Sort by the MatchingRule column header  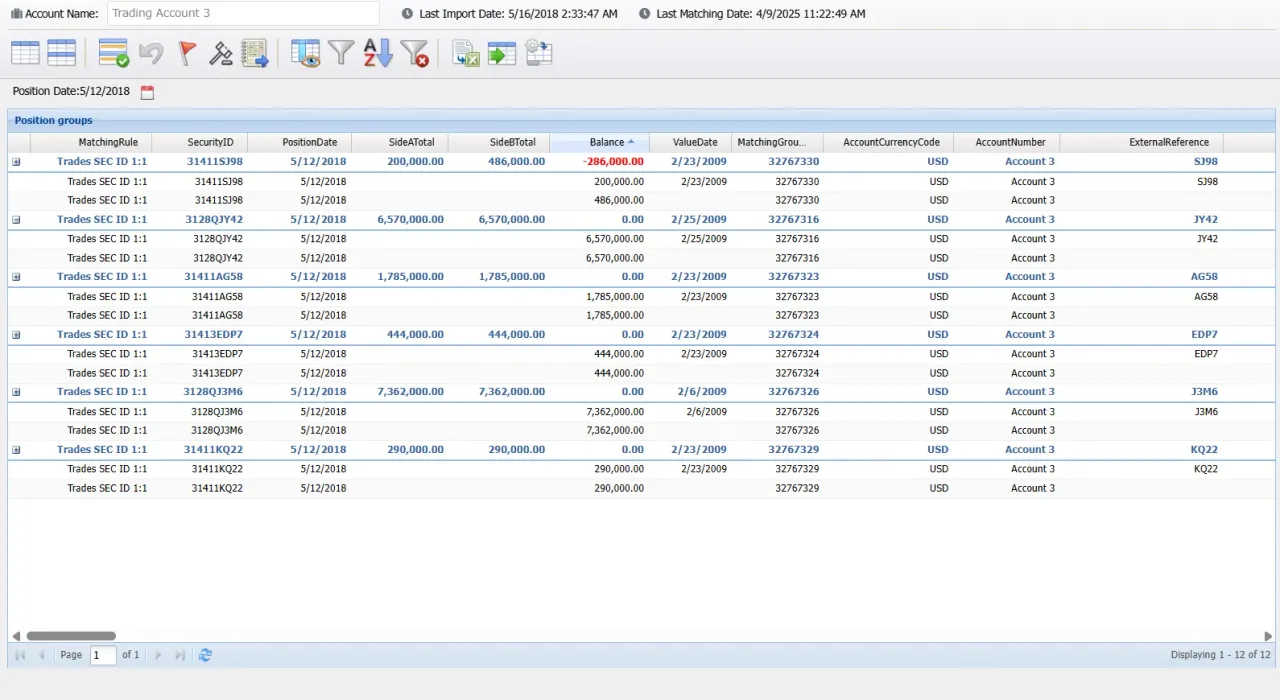click(91, 142)
